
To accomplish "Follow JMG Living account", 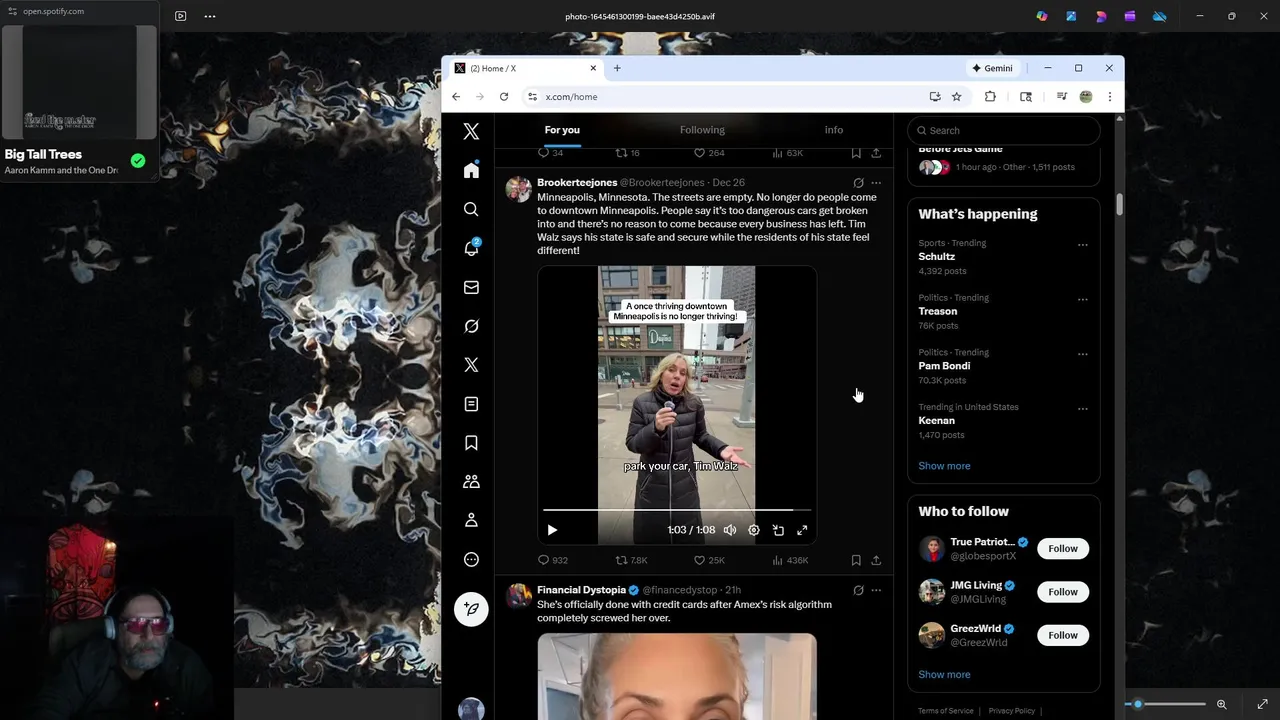I will (1063, 592).
